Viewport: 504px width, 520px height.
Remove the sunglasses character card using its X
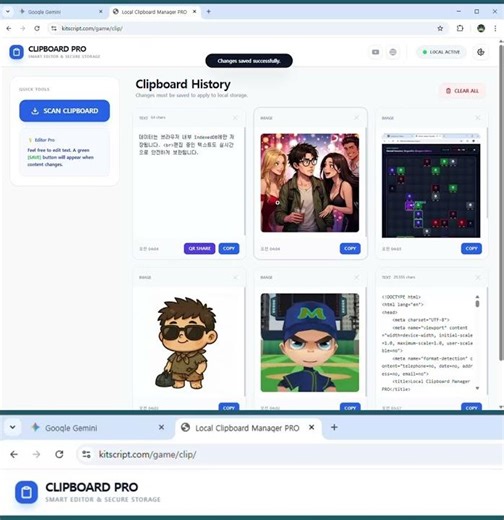pos(235,277)
